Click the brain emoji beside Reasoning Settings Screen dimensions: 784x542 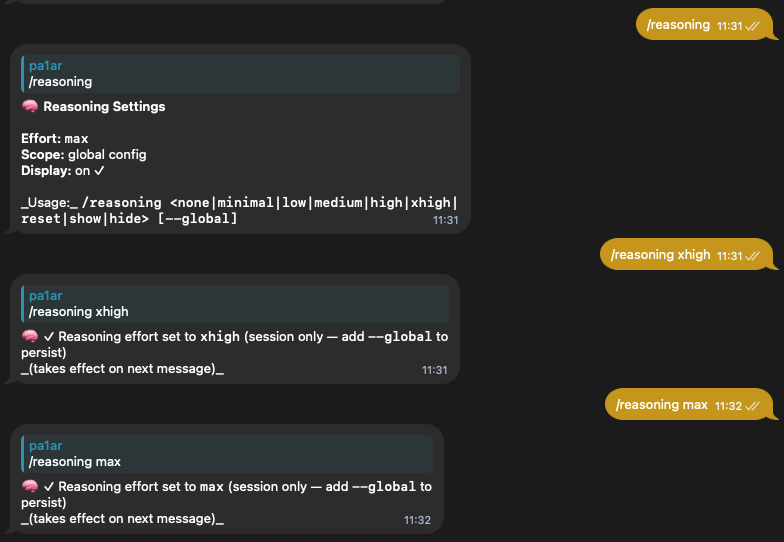(x=30, y=106)
